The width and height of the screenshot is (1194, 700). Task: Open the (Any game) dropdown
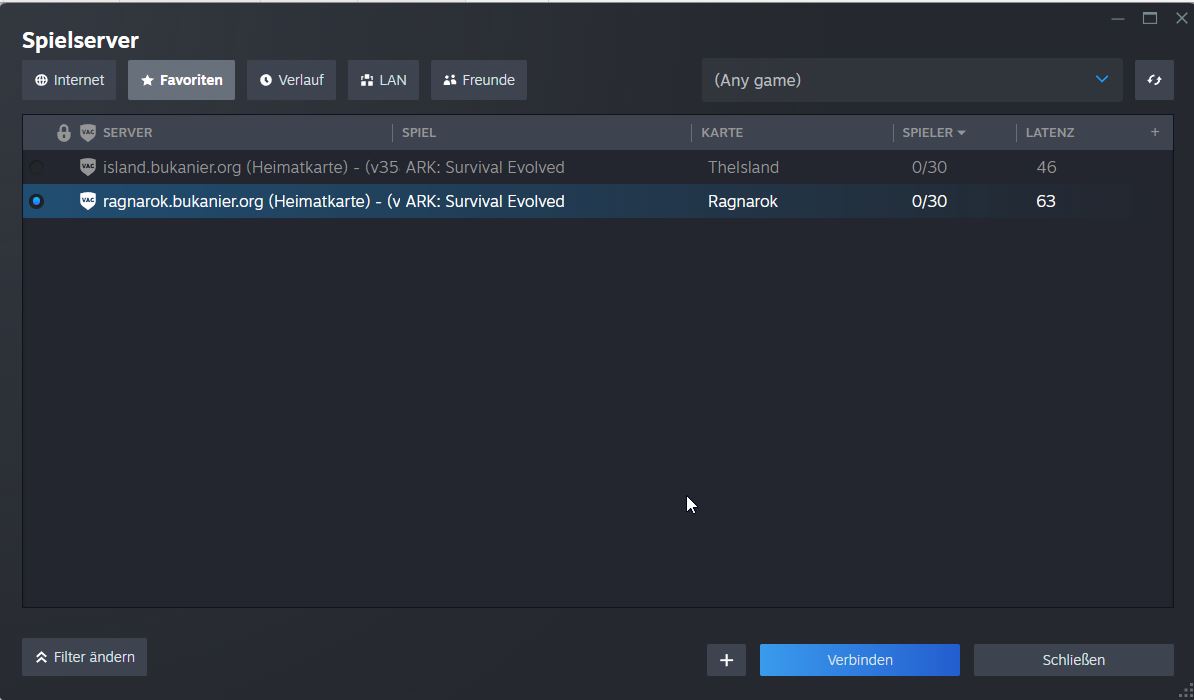click(911, 80)
